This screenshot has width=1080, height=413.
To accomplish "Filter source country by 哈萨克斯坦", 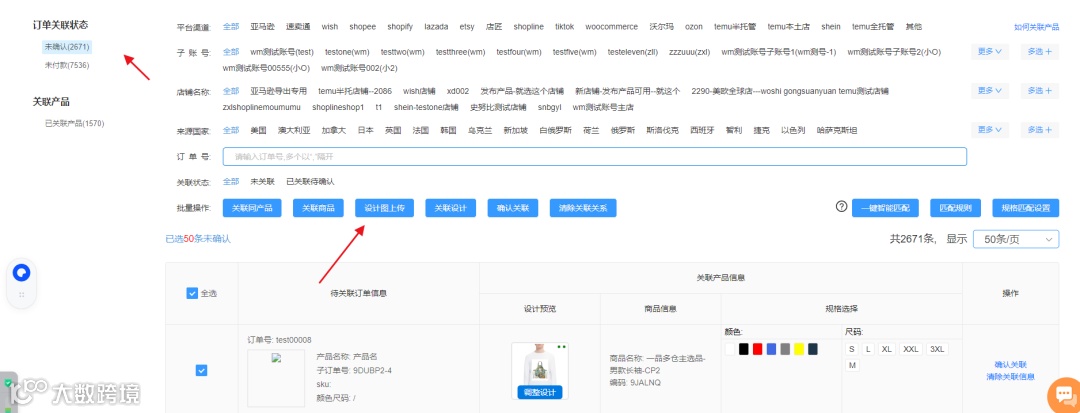I will [837, 130].
